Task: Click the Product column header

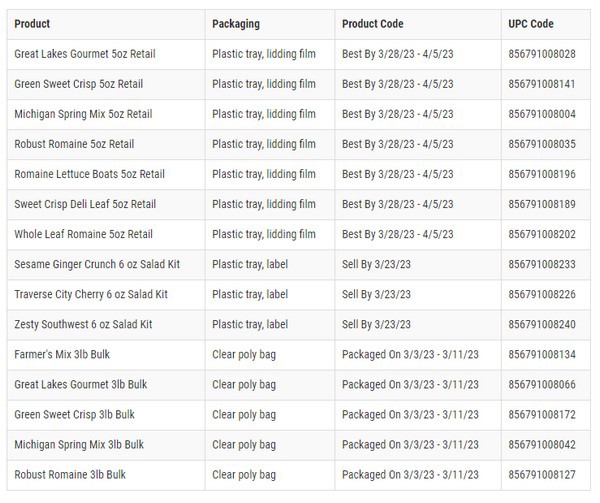Action: coord(32,23)
